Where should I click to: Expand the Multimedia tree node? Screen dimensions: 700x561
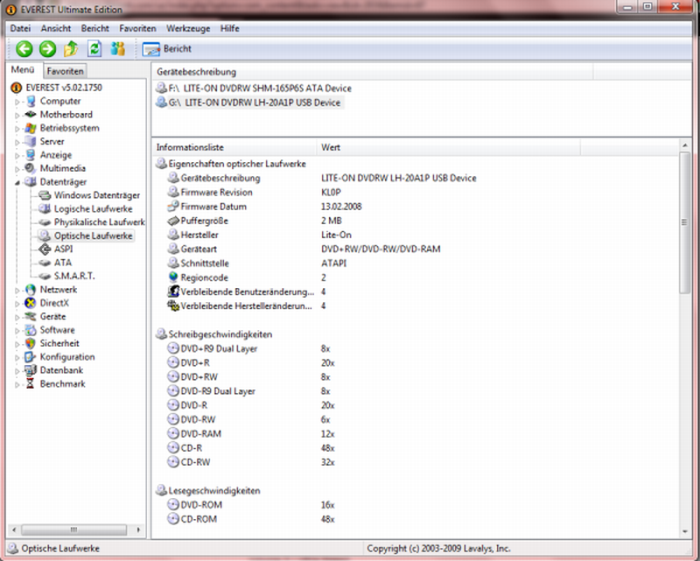(x=17, y=169)
